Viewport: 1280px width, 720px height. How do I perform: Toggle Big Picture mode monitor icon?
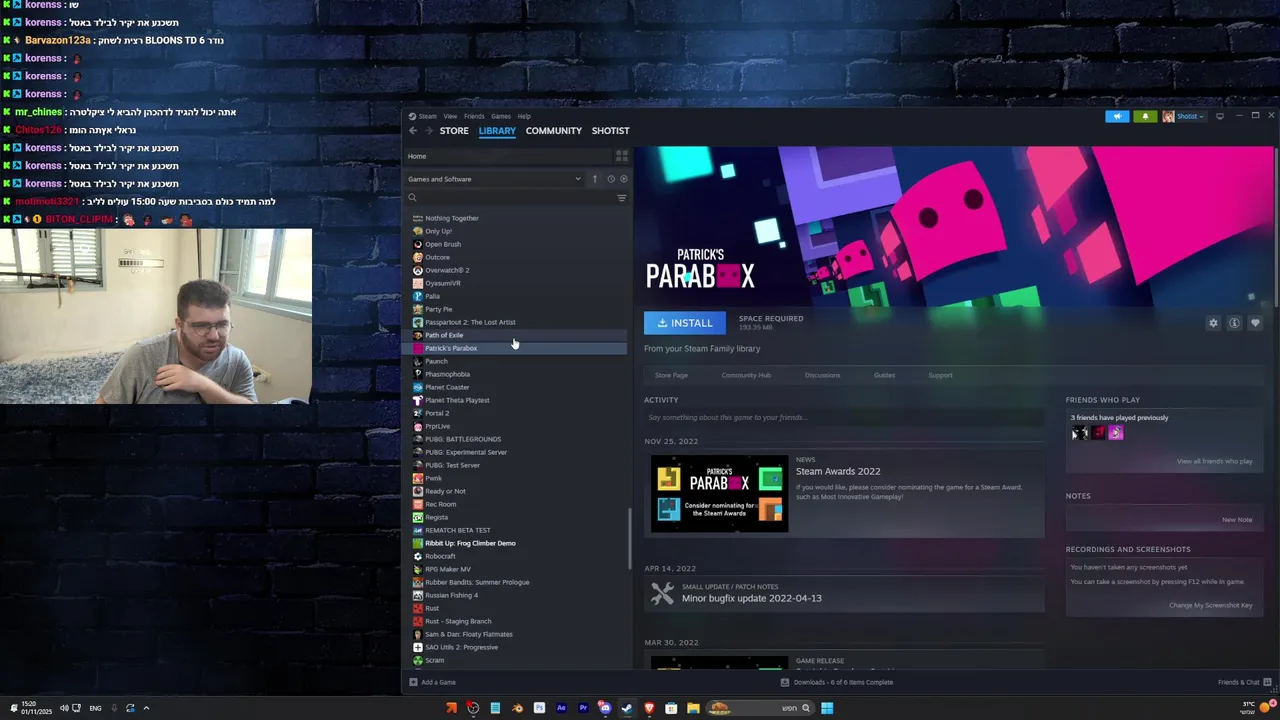coord(1219,116)
